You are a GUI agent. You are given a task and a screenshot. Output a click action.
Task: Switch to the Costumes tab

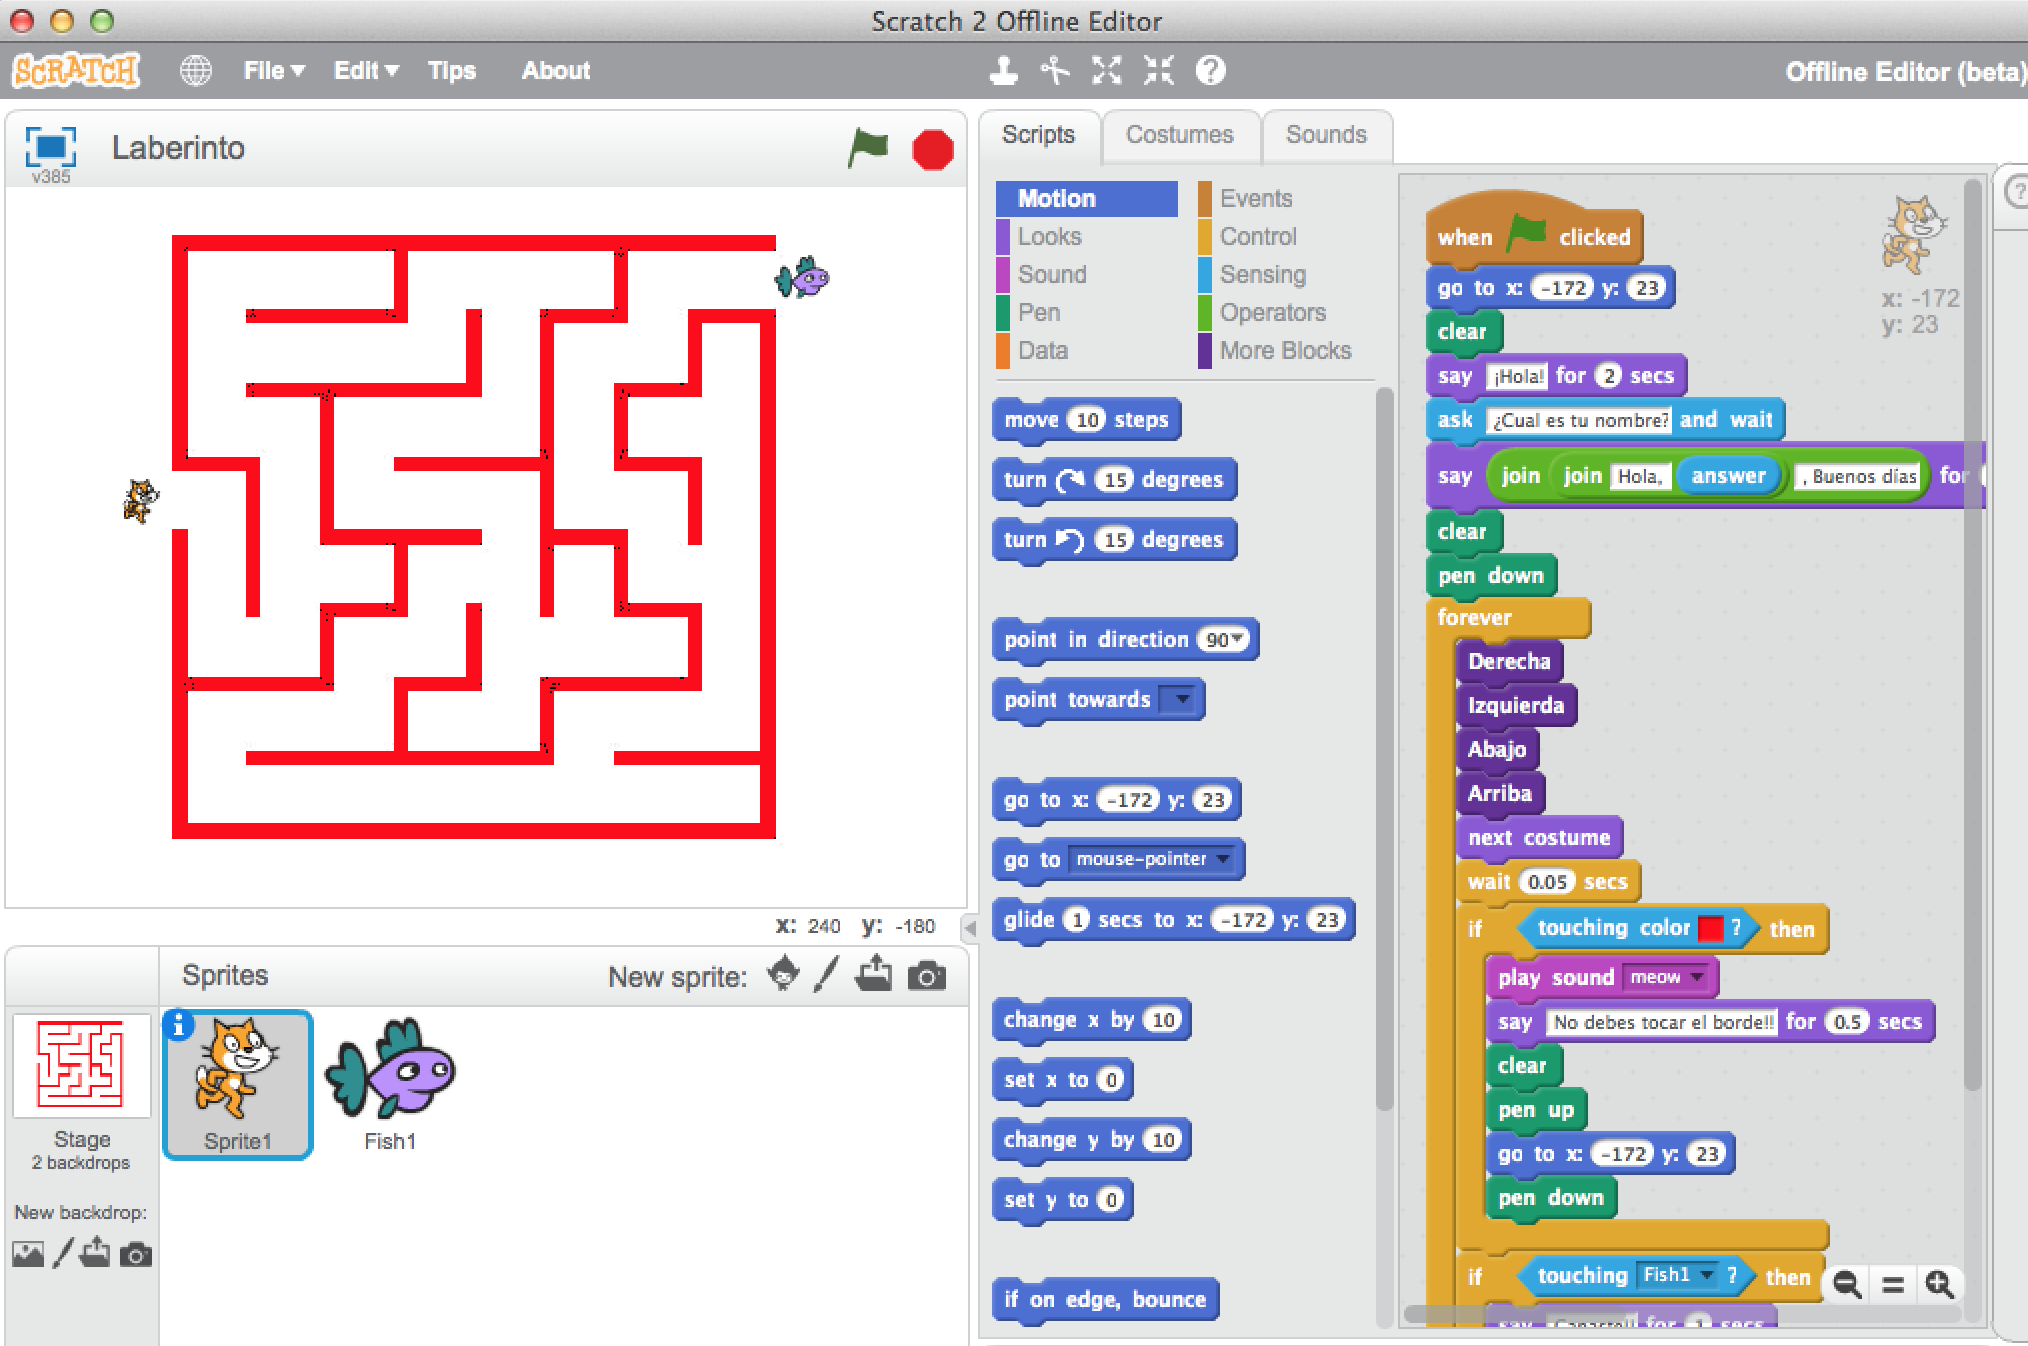click(x=1180, y=135)
